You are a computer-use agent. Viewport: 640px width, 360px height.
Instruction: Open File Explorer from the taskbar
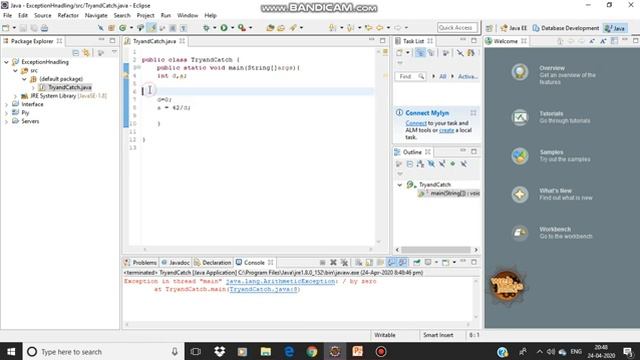click(266, 351)
